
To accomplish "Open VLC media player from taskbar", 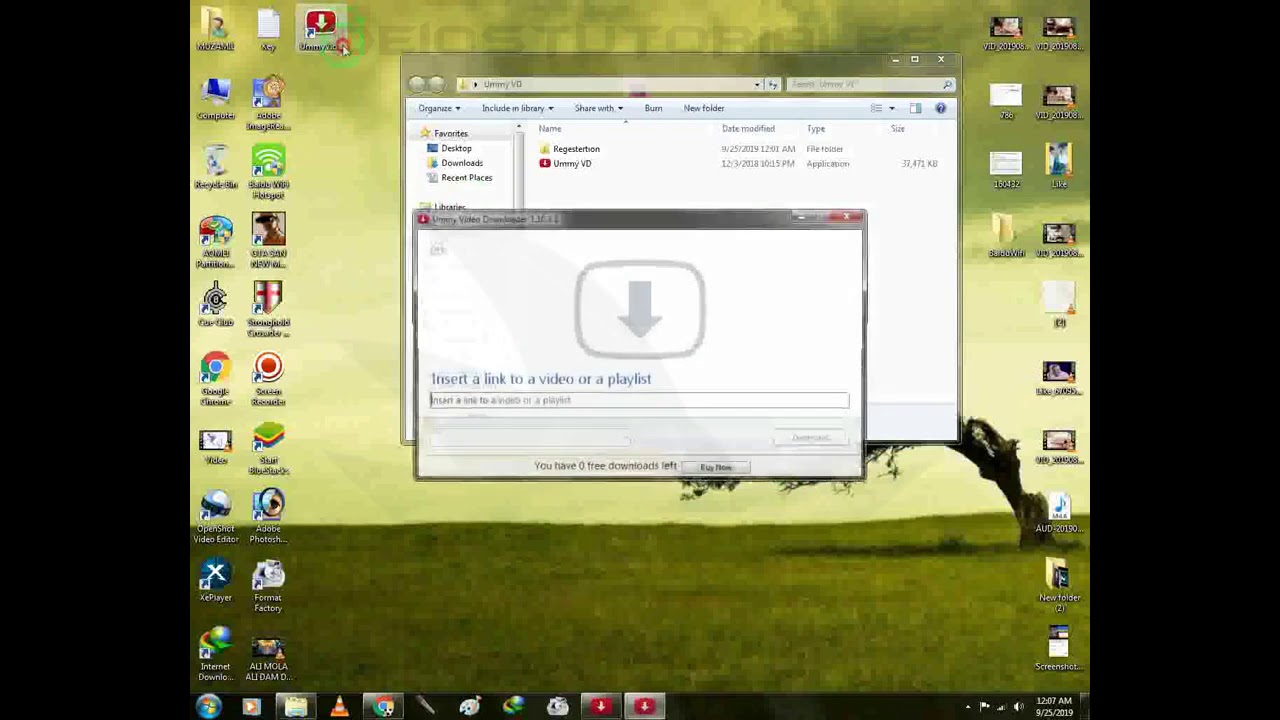I will (x=340, y=707).
